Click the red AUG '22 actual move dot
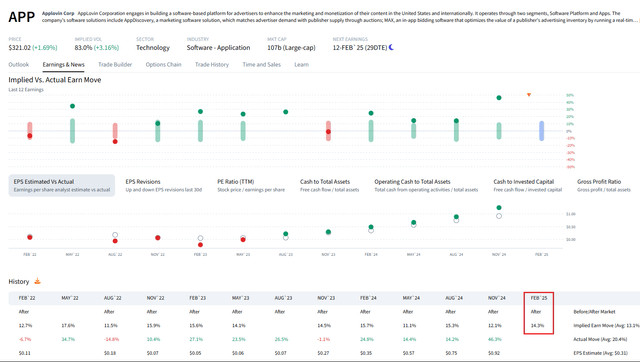Viewport: 640px width, 362px height. point(115,142)
